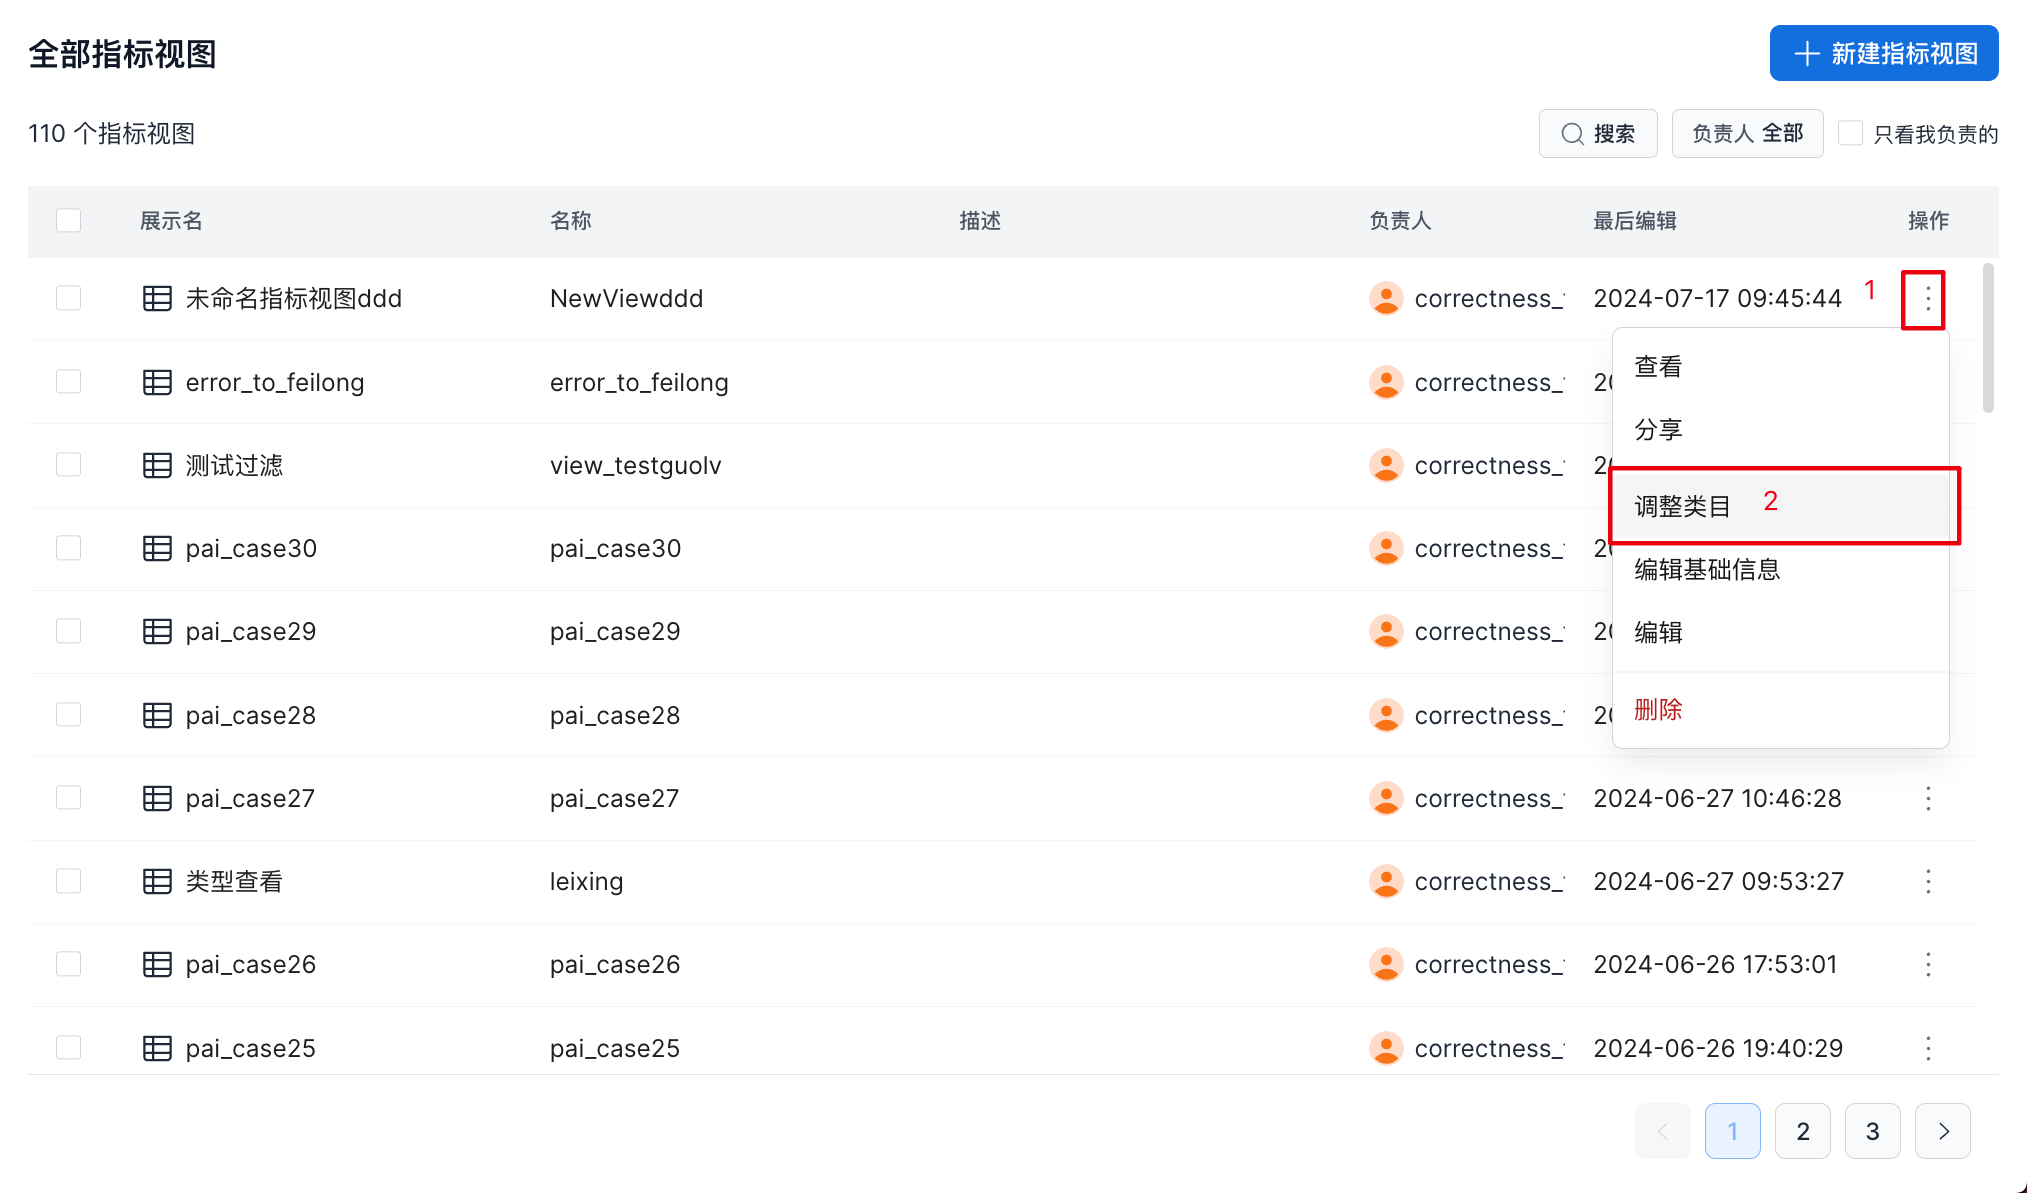
Task: Check the checkbox for pai_case29 row
Action: point(69,631)
